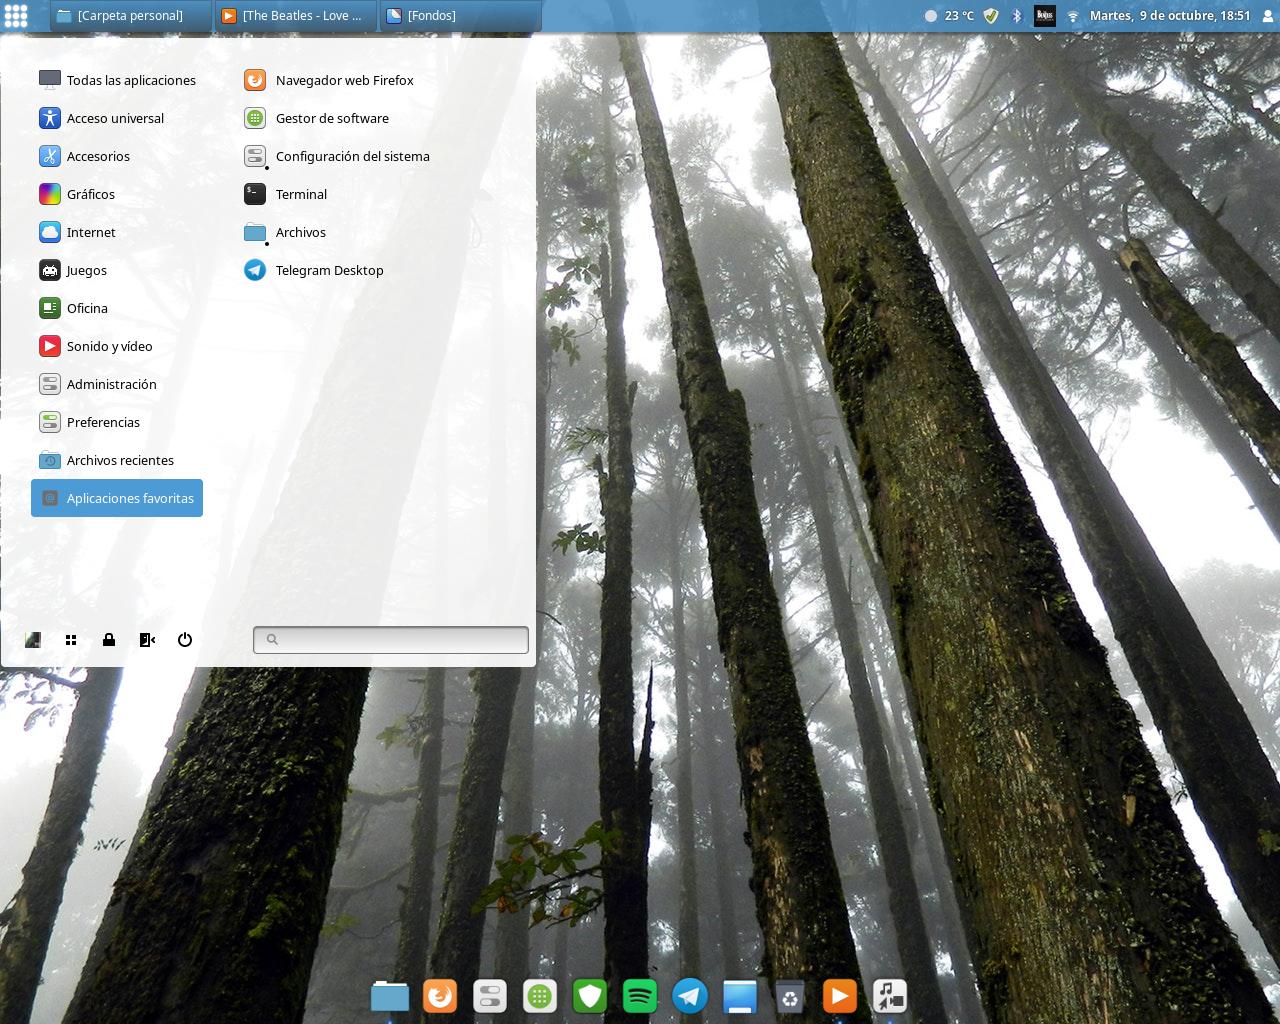This screenshot has width=1280, height=1024.
Task: Select the Gráficos category
Action: click(117, 194)
